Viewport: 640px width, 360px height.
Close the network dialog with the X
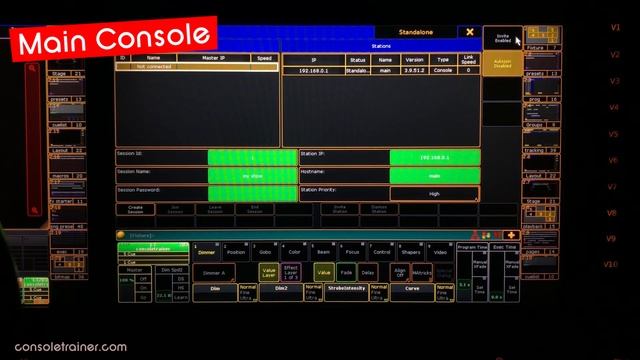[470, 32]
